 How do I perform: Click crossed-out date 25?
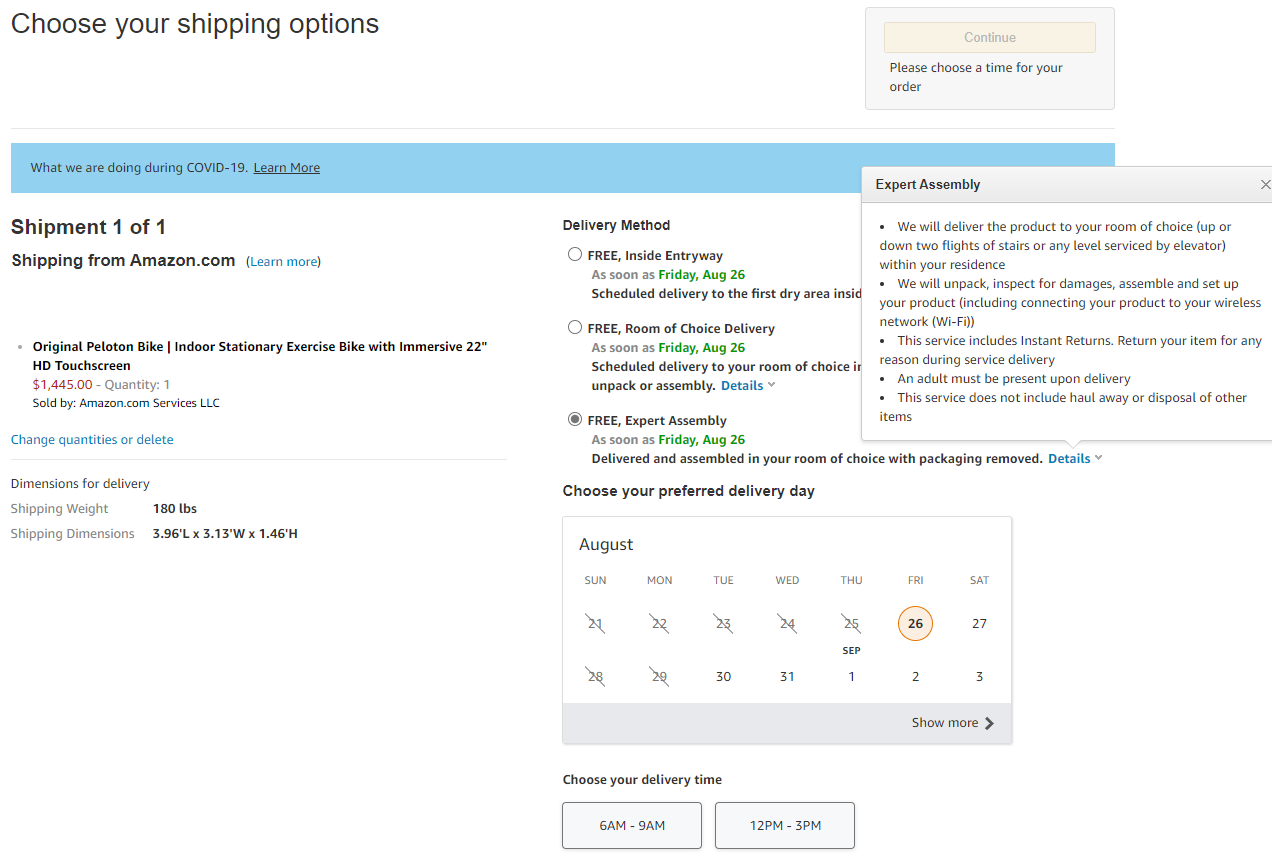click(851, 624)
